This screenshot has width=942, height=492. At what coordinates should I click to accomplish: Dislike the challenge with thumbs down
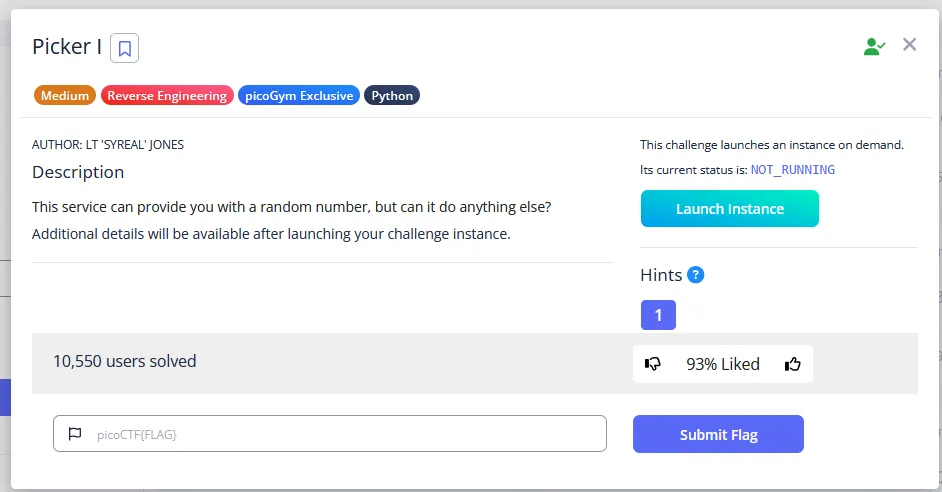point(653,364)
